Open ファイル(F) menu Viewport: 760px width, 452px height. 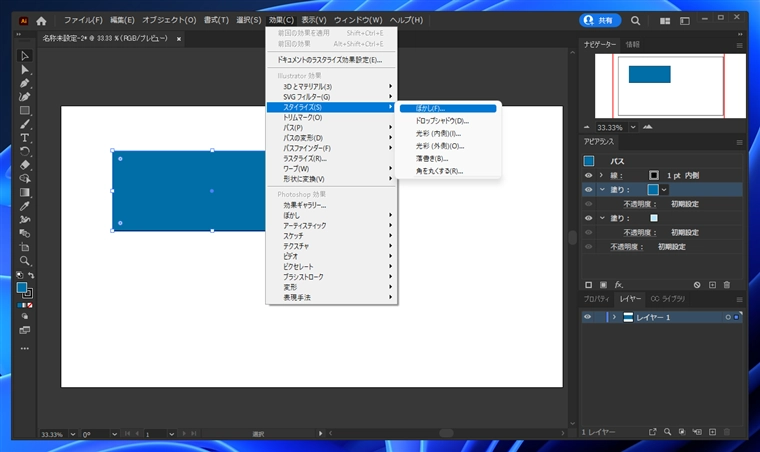click(83, 20)
